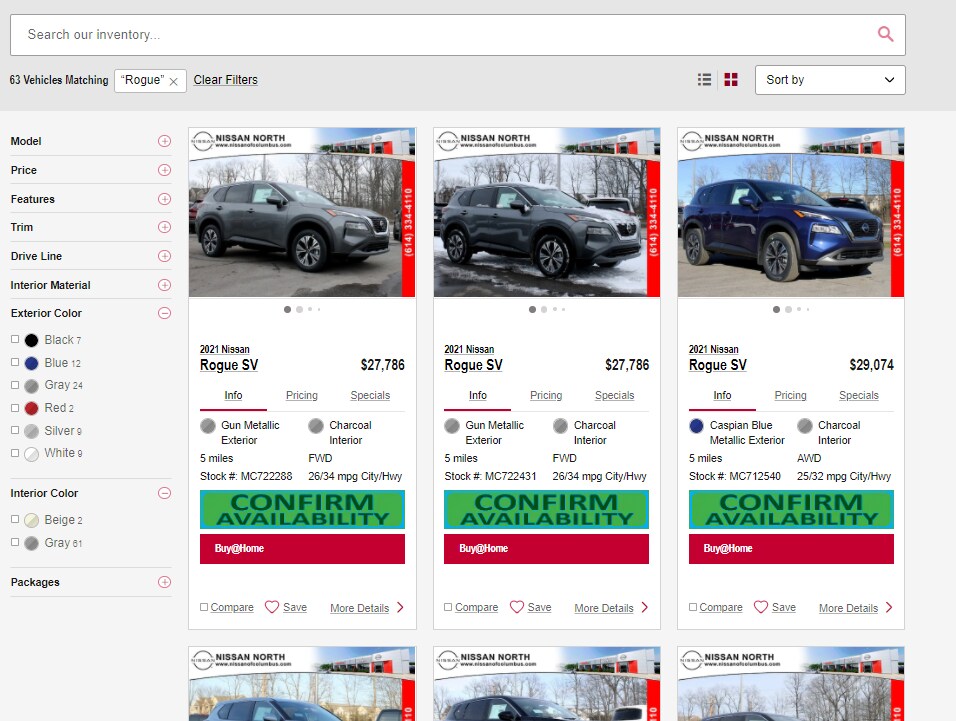Open Pricing tab on MC722431 card
The height and width of the screenshot is (721, 956).
pyautogui.click(x=546, y=395)
